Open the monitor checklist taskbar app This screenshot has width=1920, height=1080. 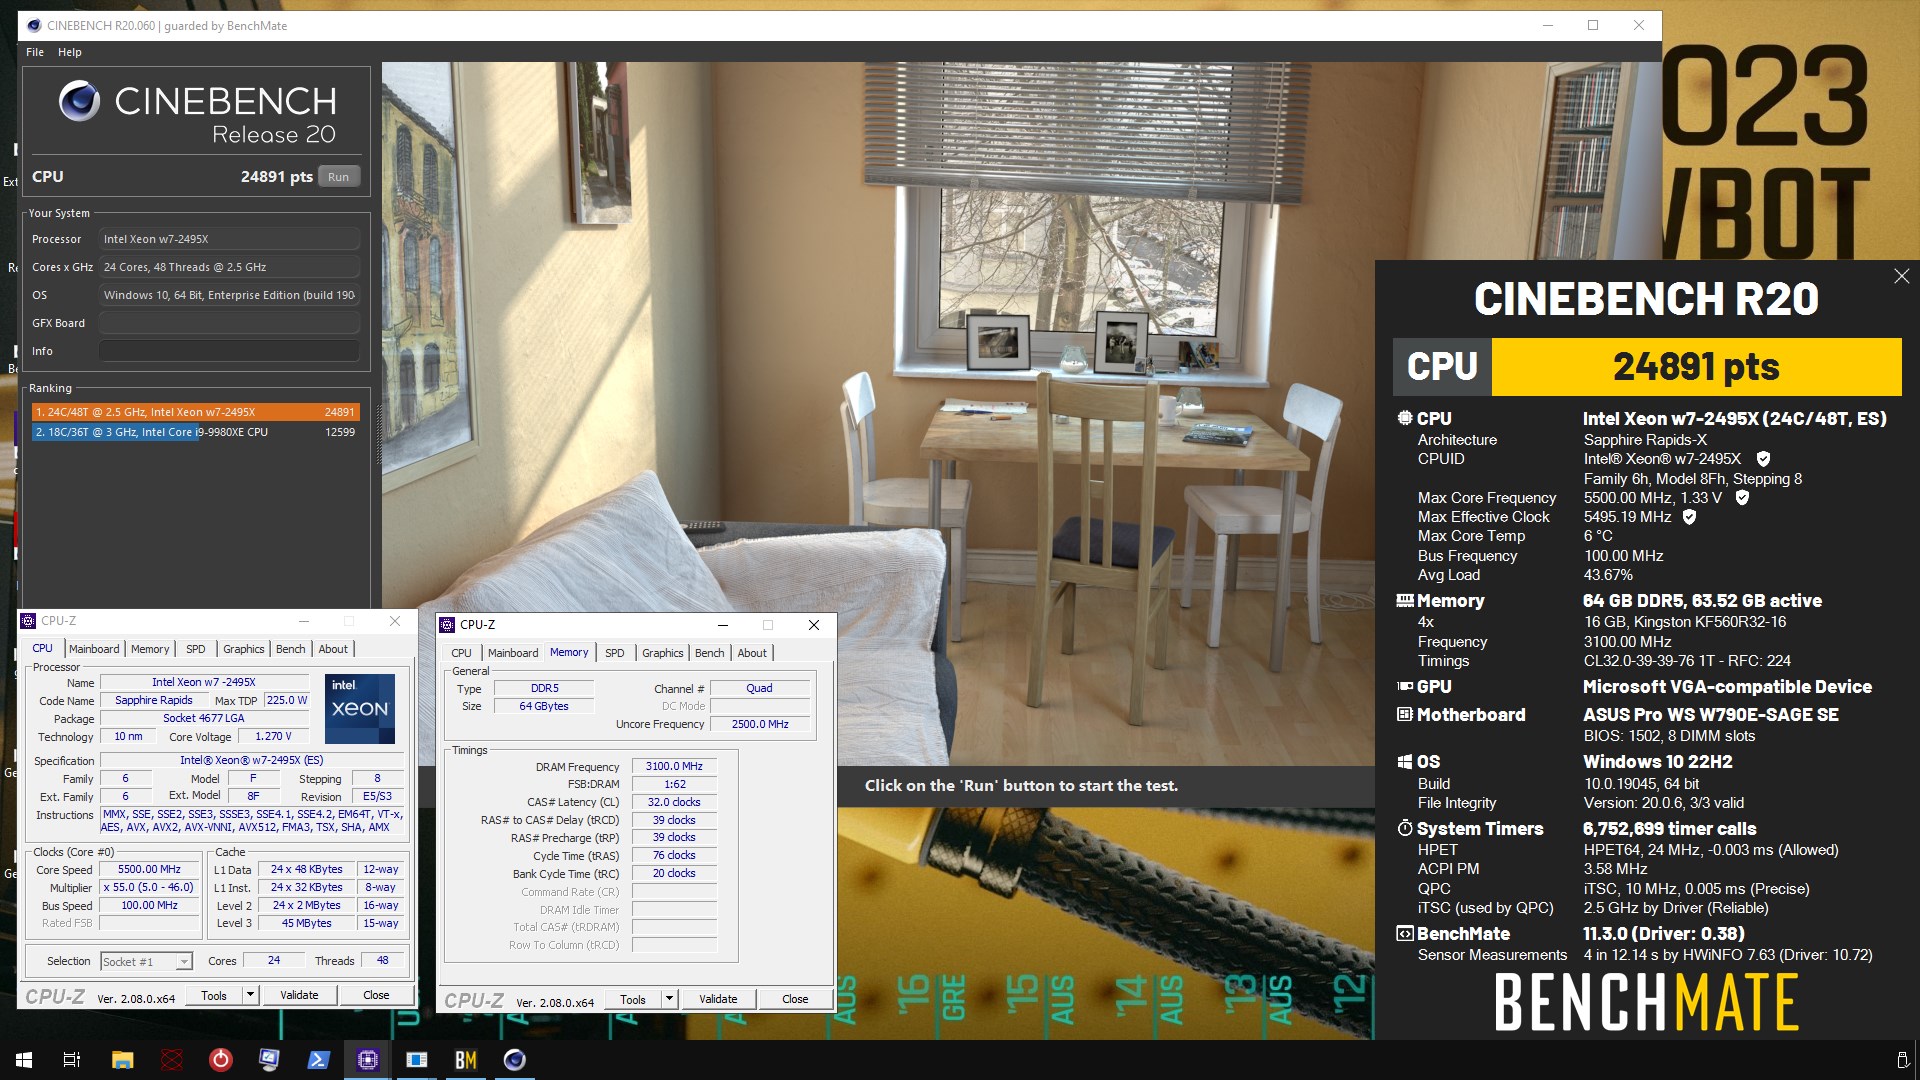pos(270,1060)
